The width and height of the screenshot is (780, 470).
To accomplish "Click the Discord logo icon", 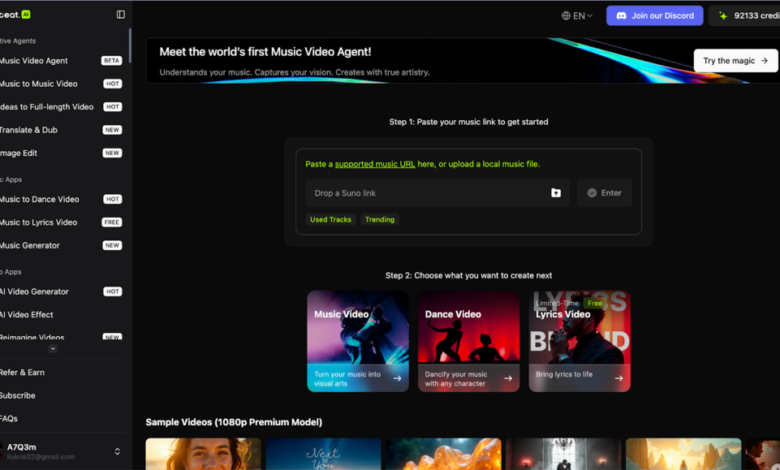I will click(x=621, y=15).
